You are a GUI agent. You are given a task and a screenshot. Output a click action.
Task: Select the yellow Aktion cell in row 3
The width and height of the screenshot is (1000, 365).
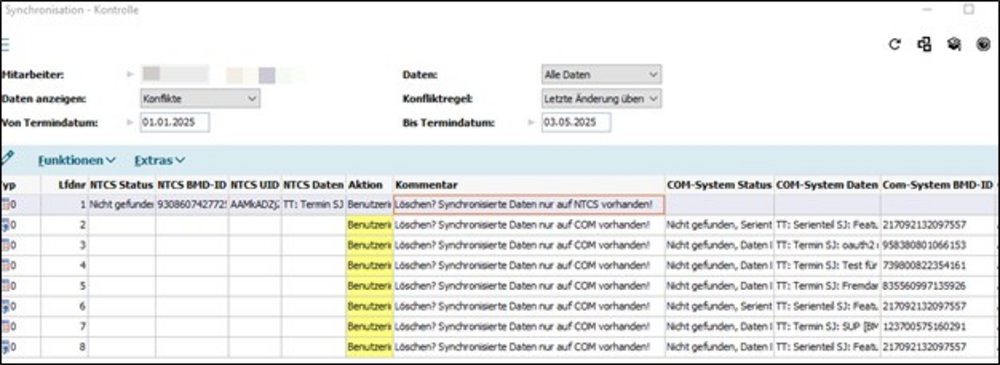(369, 245)
